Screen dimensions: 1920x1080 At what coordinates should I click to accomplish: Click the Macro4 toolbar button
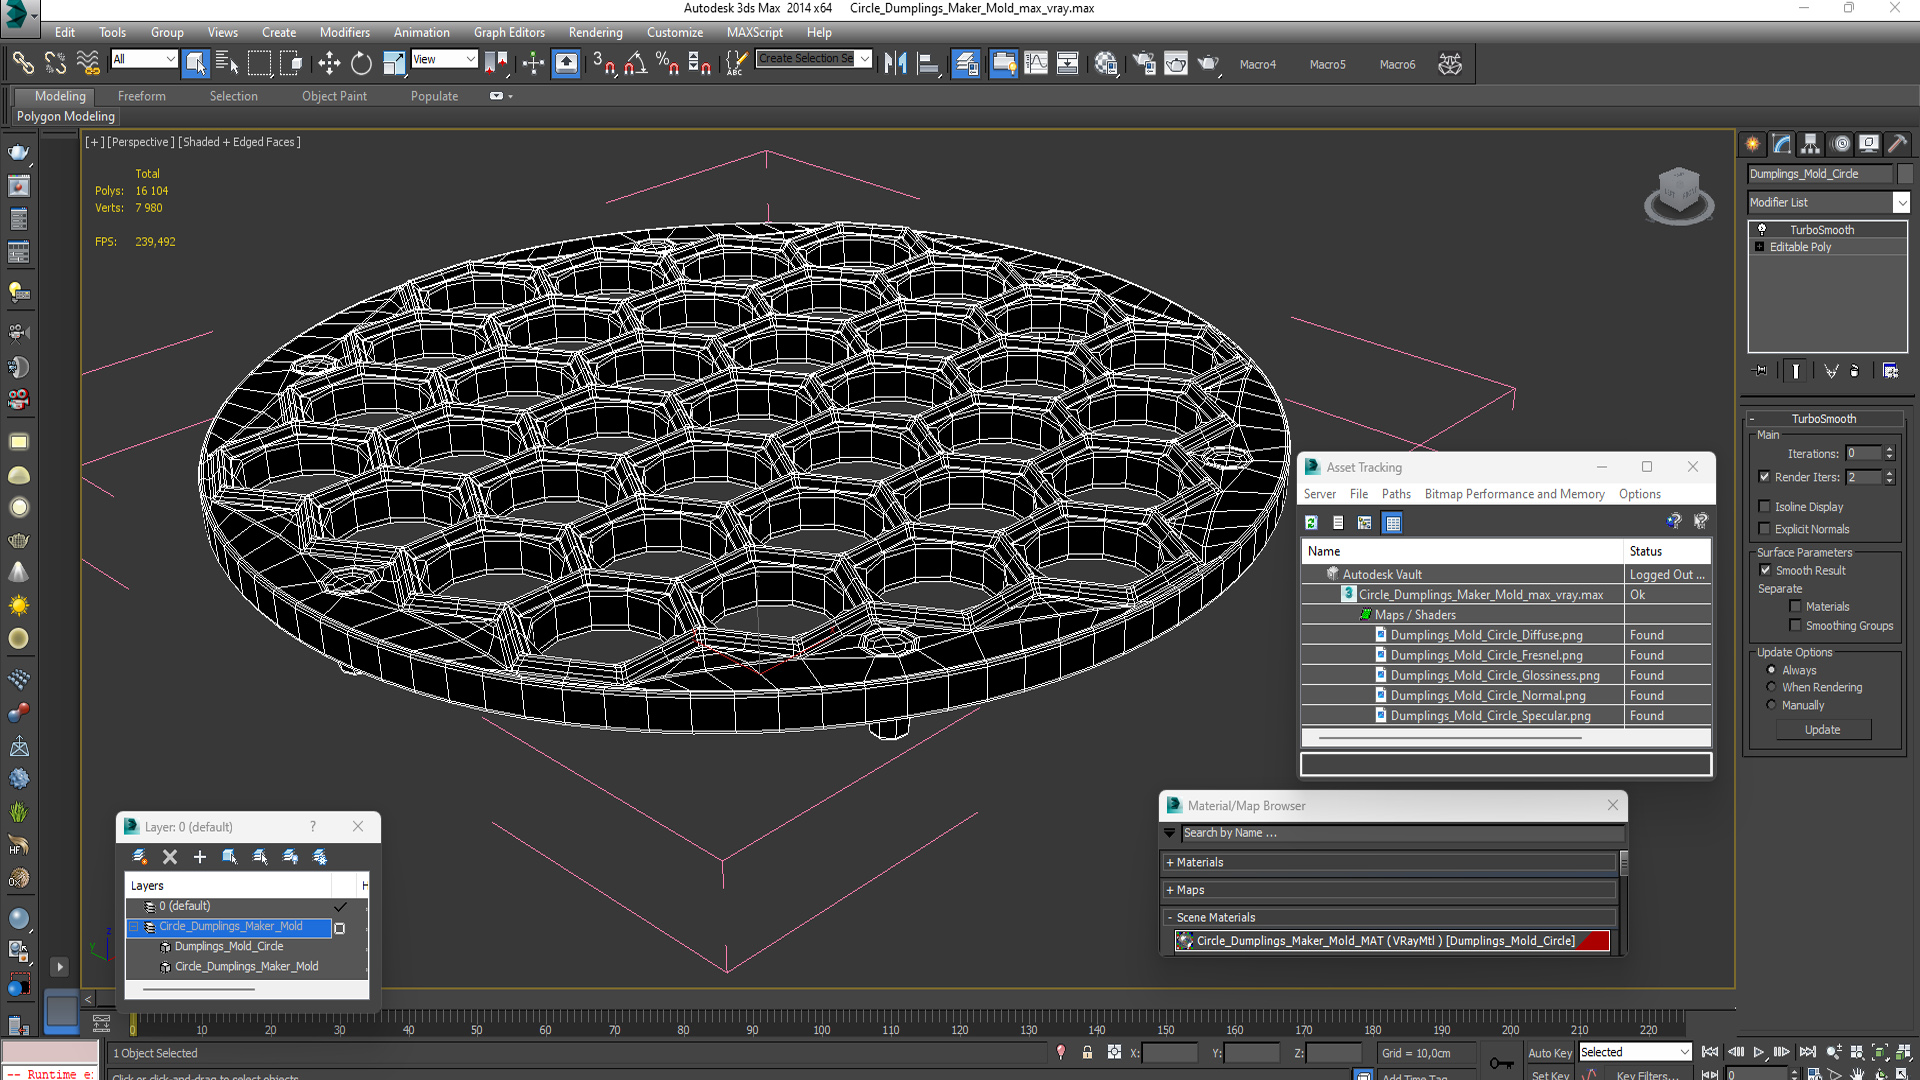coord(1258,64)
